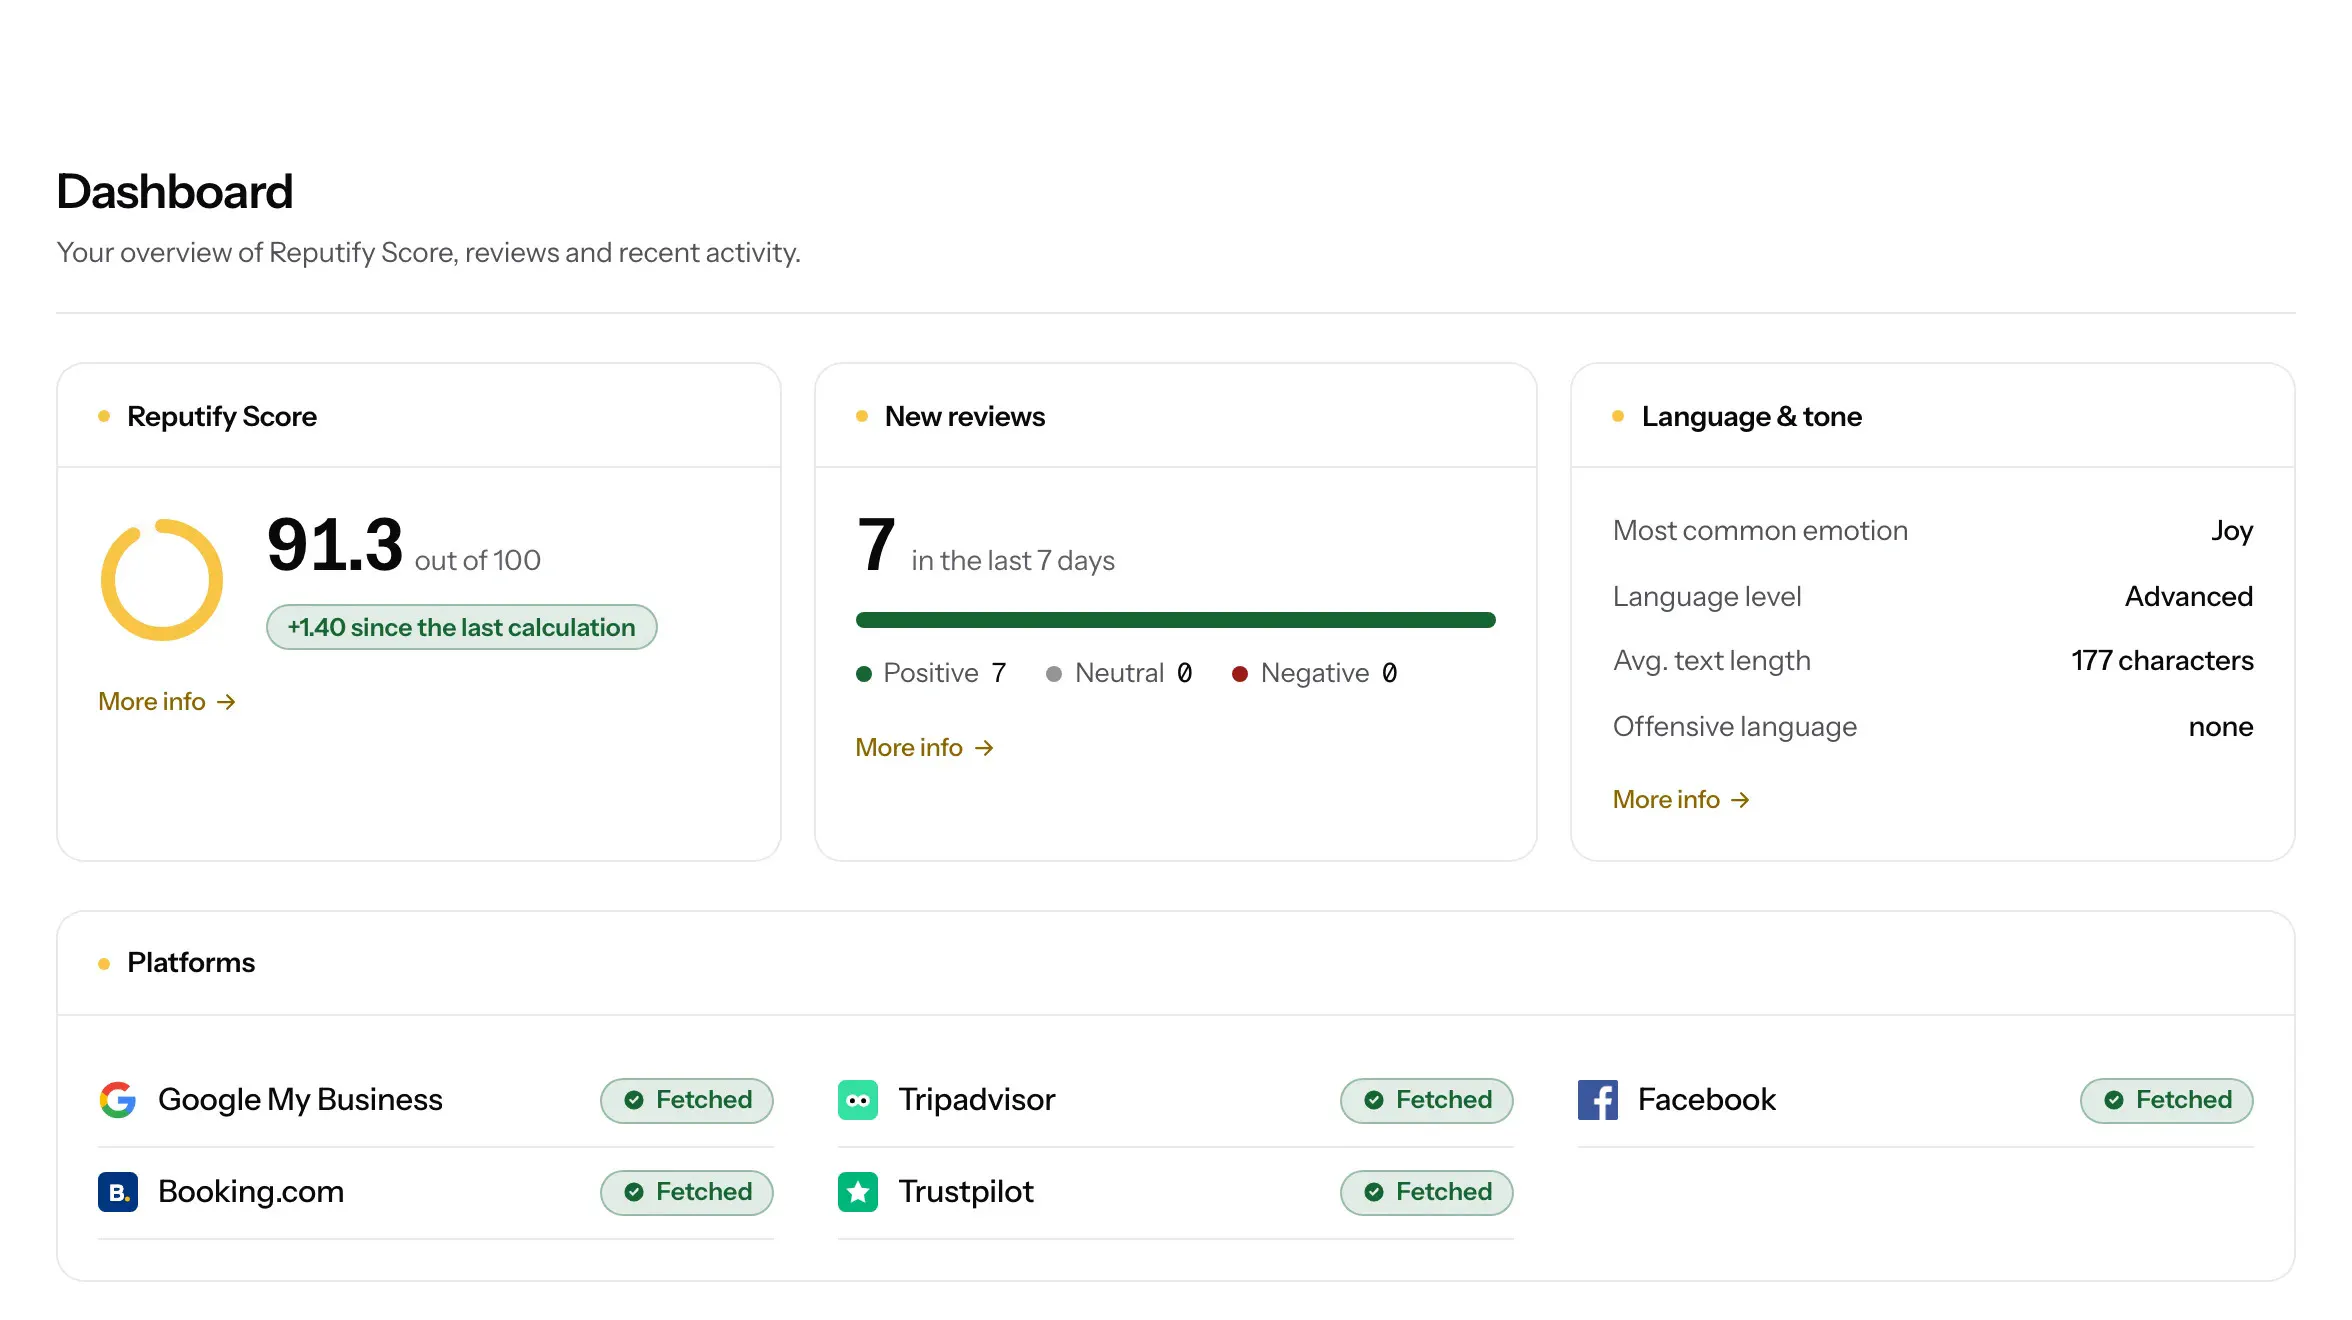This screenshot has height=1320, width=2352.
Task: Click the 'Language level' label
Action: [1707, 597]
